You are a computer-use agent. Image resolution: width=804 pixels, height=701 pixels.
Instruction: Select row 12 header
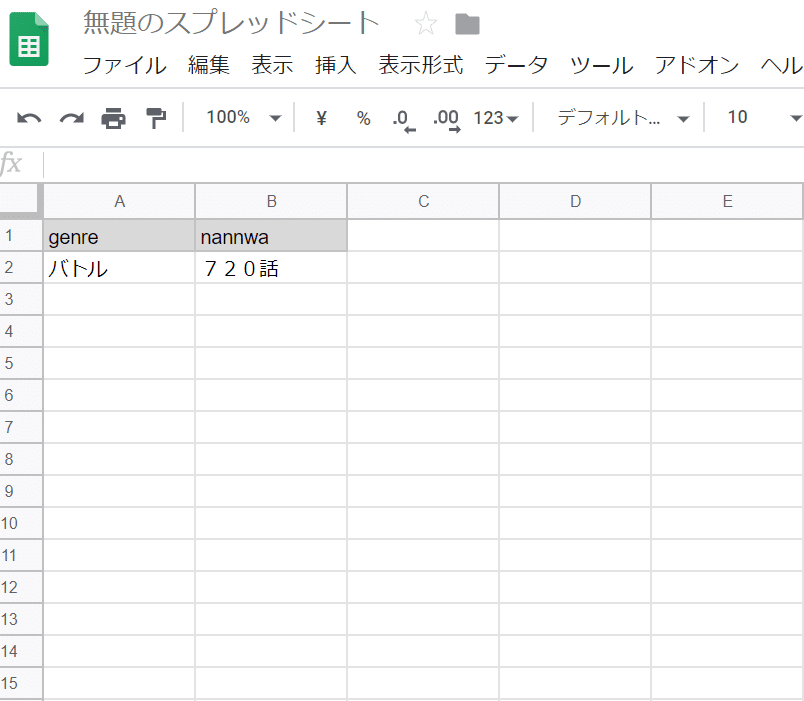tap(21, 587)
